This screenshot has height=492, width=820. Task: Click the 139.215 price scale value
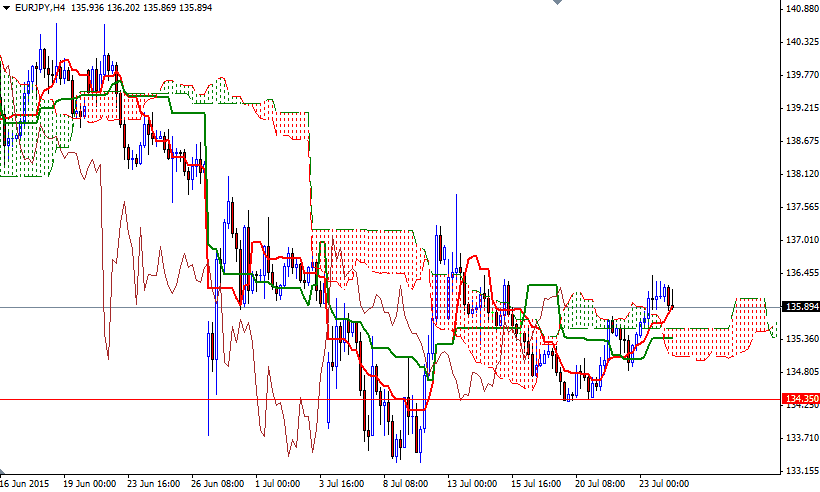point(802,107)
